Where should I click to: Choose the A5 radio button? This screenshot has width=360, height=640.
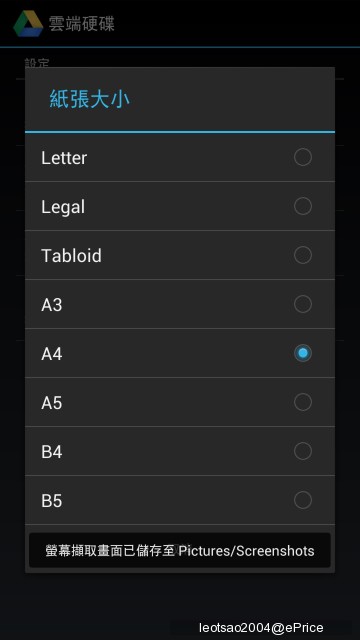click(303, 402)
